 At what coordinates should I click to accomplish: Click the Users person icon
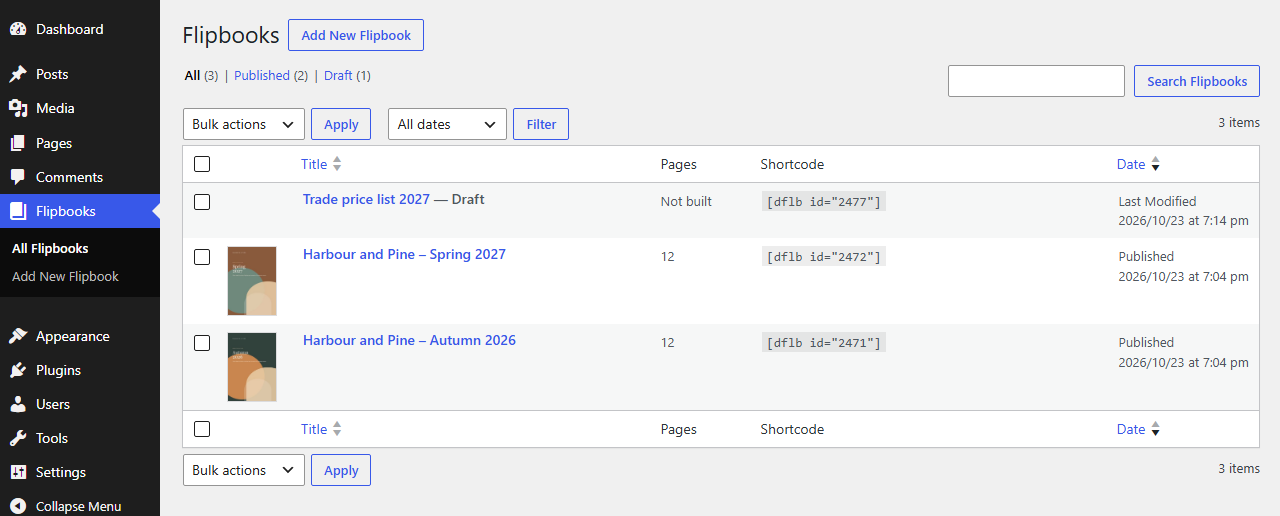[x=18, y=404]
